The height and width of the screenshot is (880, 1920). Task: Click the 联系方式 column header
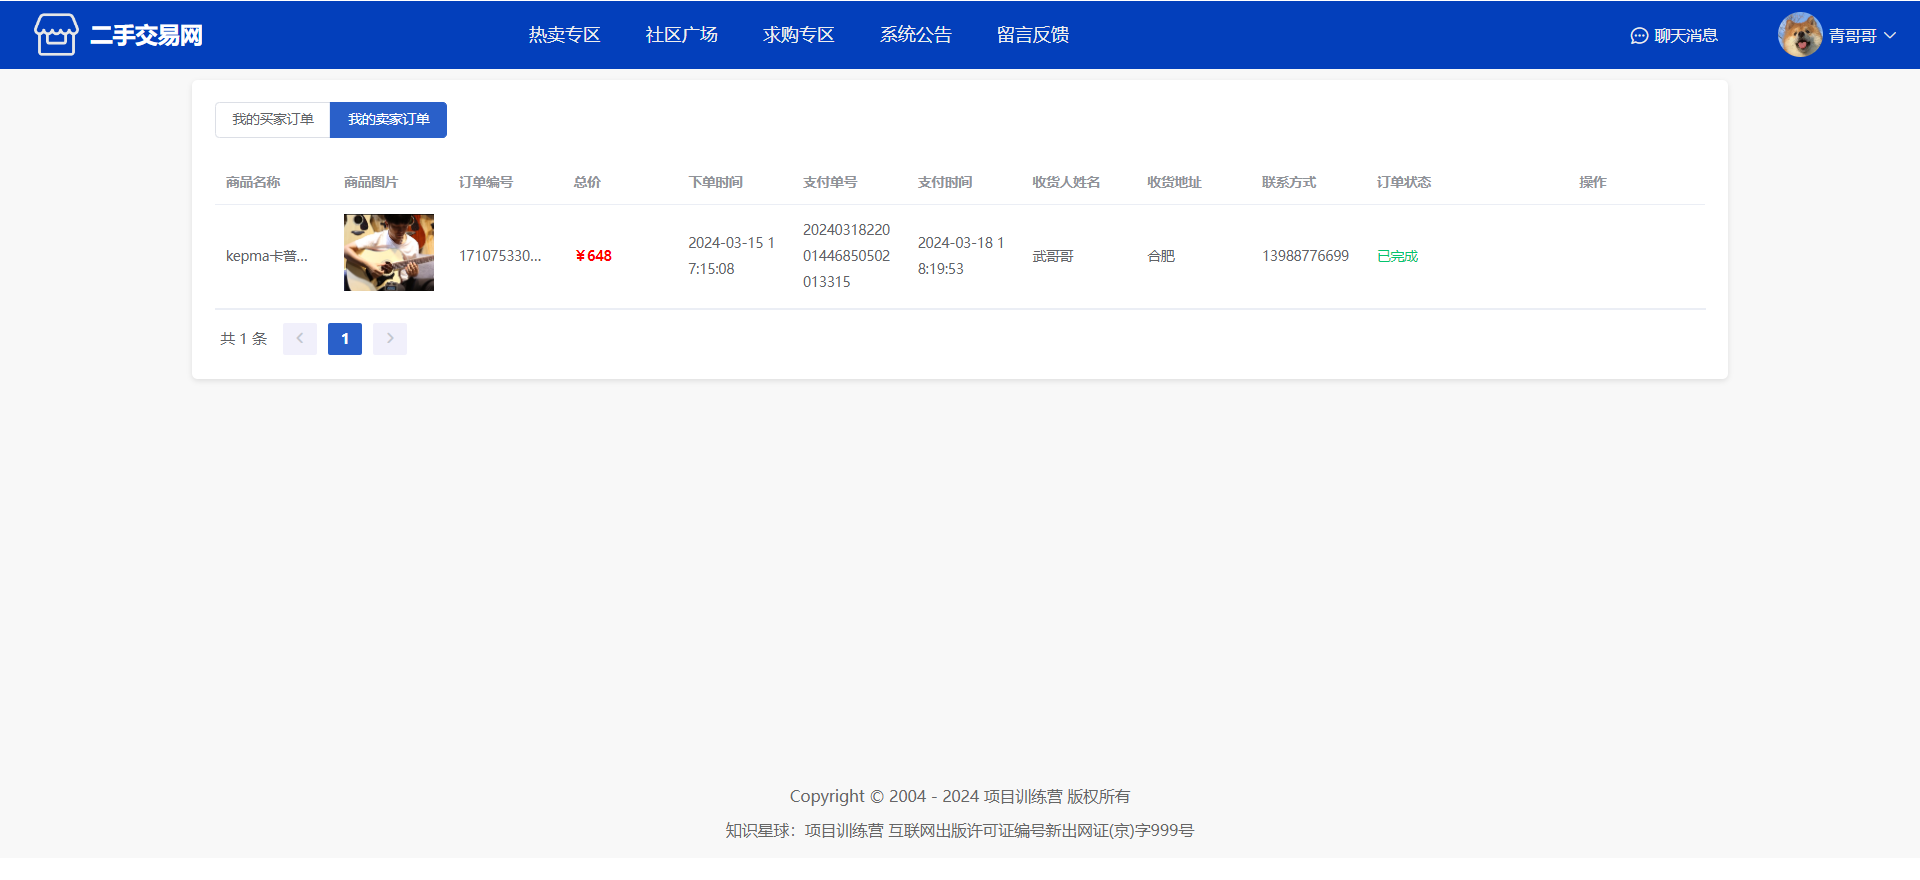point(1289,182)
